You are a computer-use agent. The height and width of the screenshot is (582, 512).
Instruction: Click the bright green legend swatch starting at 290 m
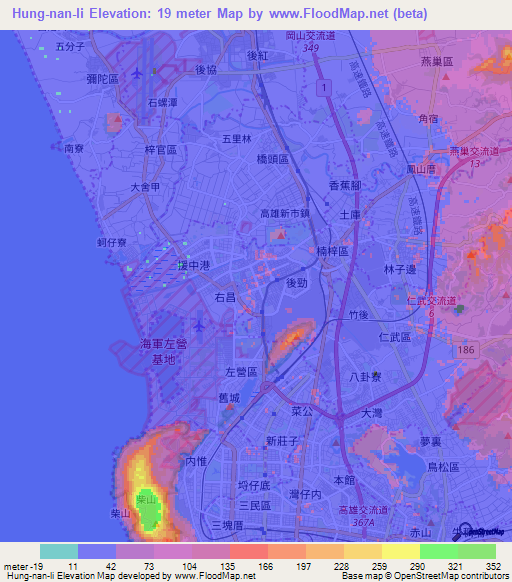click(439, 552)
